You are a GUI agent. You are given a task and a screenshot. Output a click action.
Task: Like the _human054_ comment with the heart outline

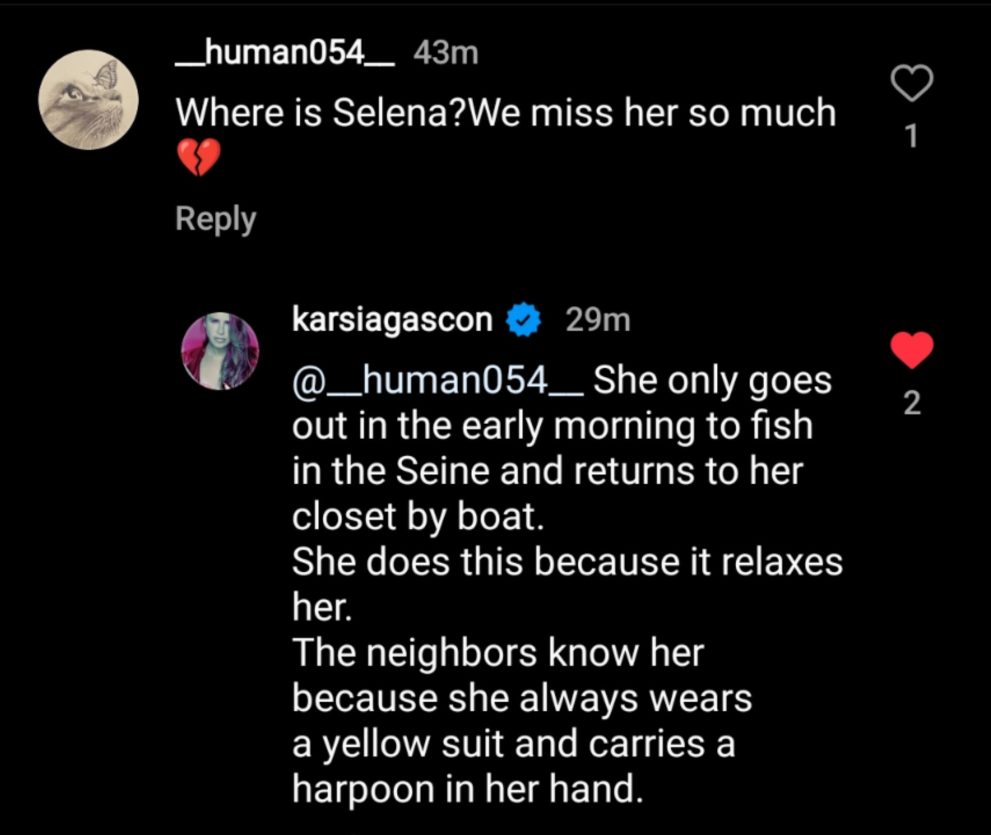[911, 84]
